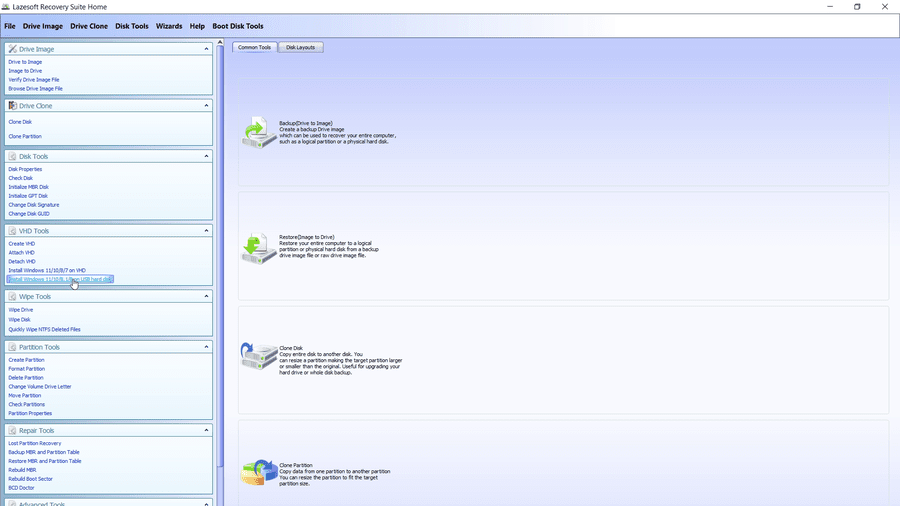Collapse the VHD Tools panel

207,231
